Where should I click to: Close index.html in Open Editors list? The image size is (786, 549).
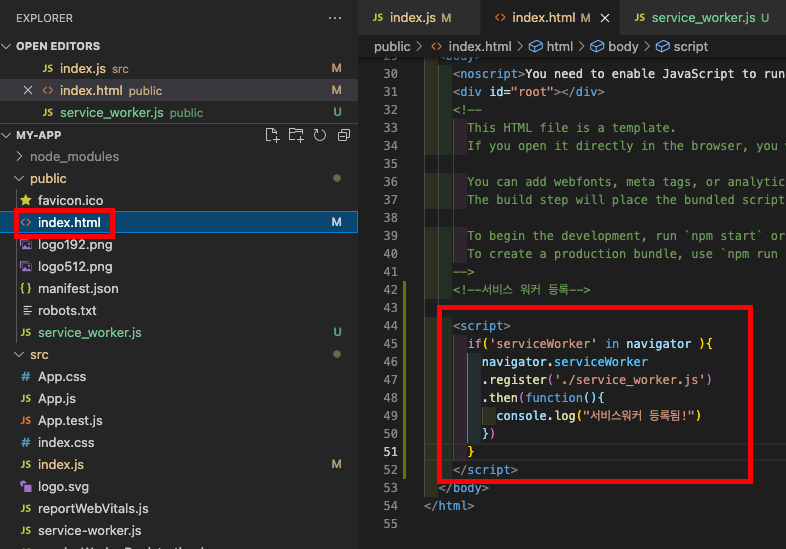(28, 90)
